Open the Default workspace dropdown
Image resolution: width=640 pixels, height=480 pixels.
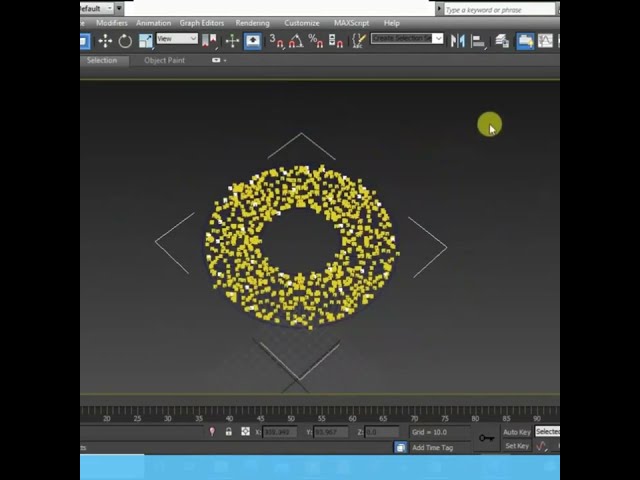(x=97, y=8)
